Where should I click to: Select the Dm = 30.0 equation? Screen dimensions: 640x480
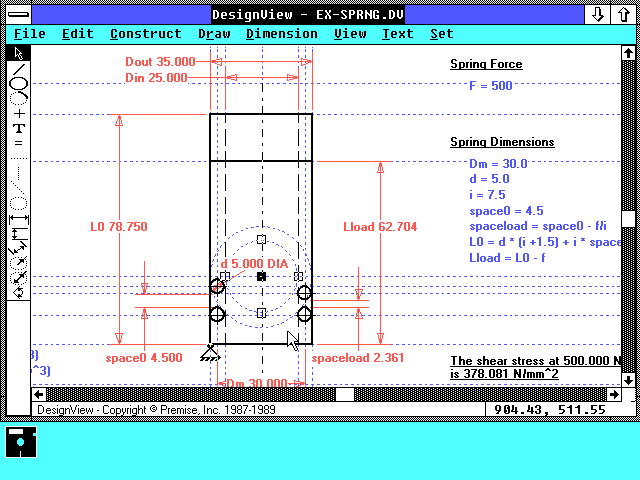click(x=498, y=164)
